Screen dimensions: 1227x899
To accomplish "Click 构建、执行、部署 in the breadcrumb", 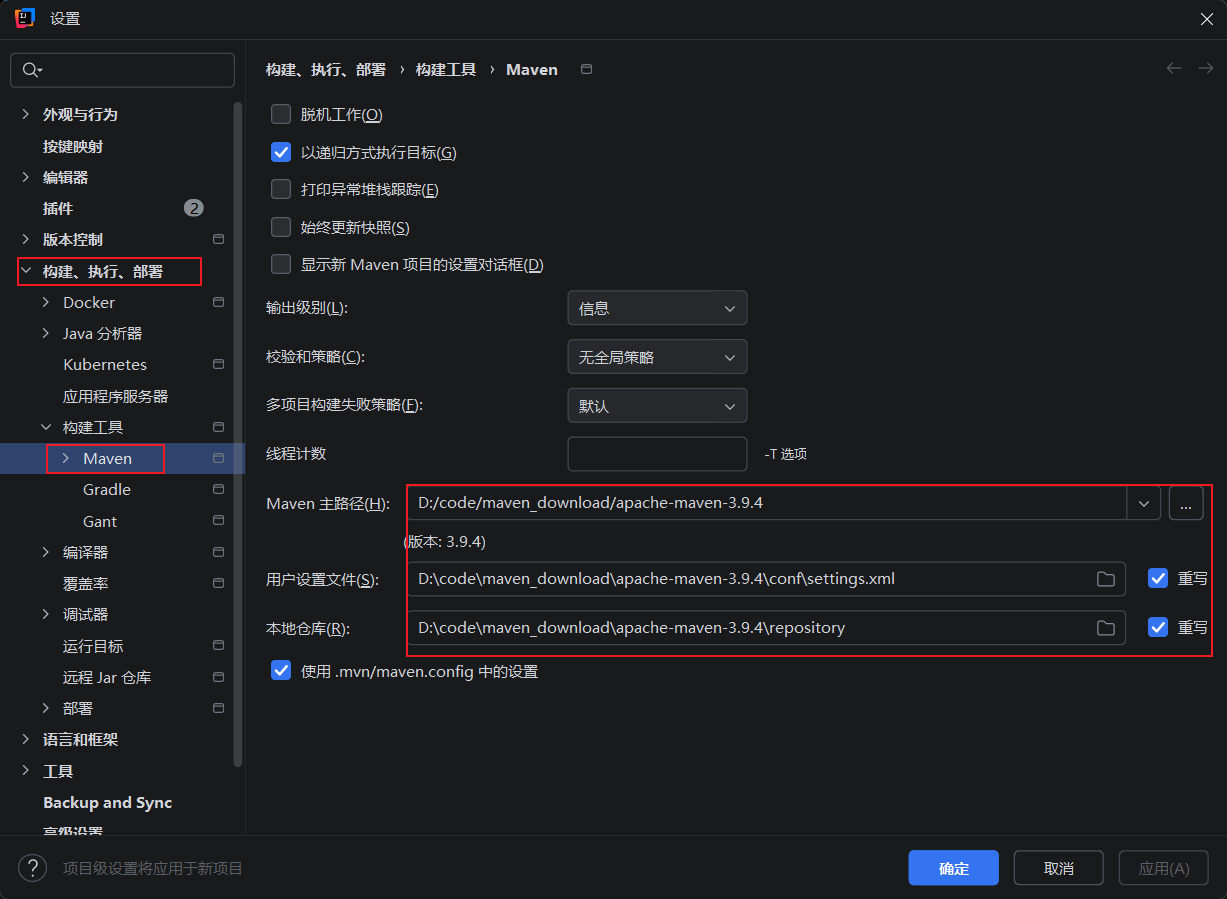I will pos(326,69).
